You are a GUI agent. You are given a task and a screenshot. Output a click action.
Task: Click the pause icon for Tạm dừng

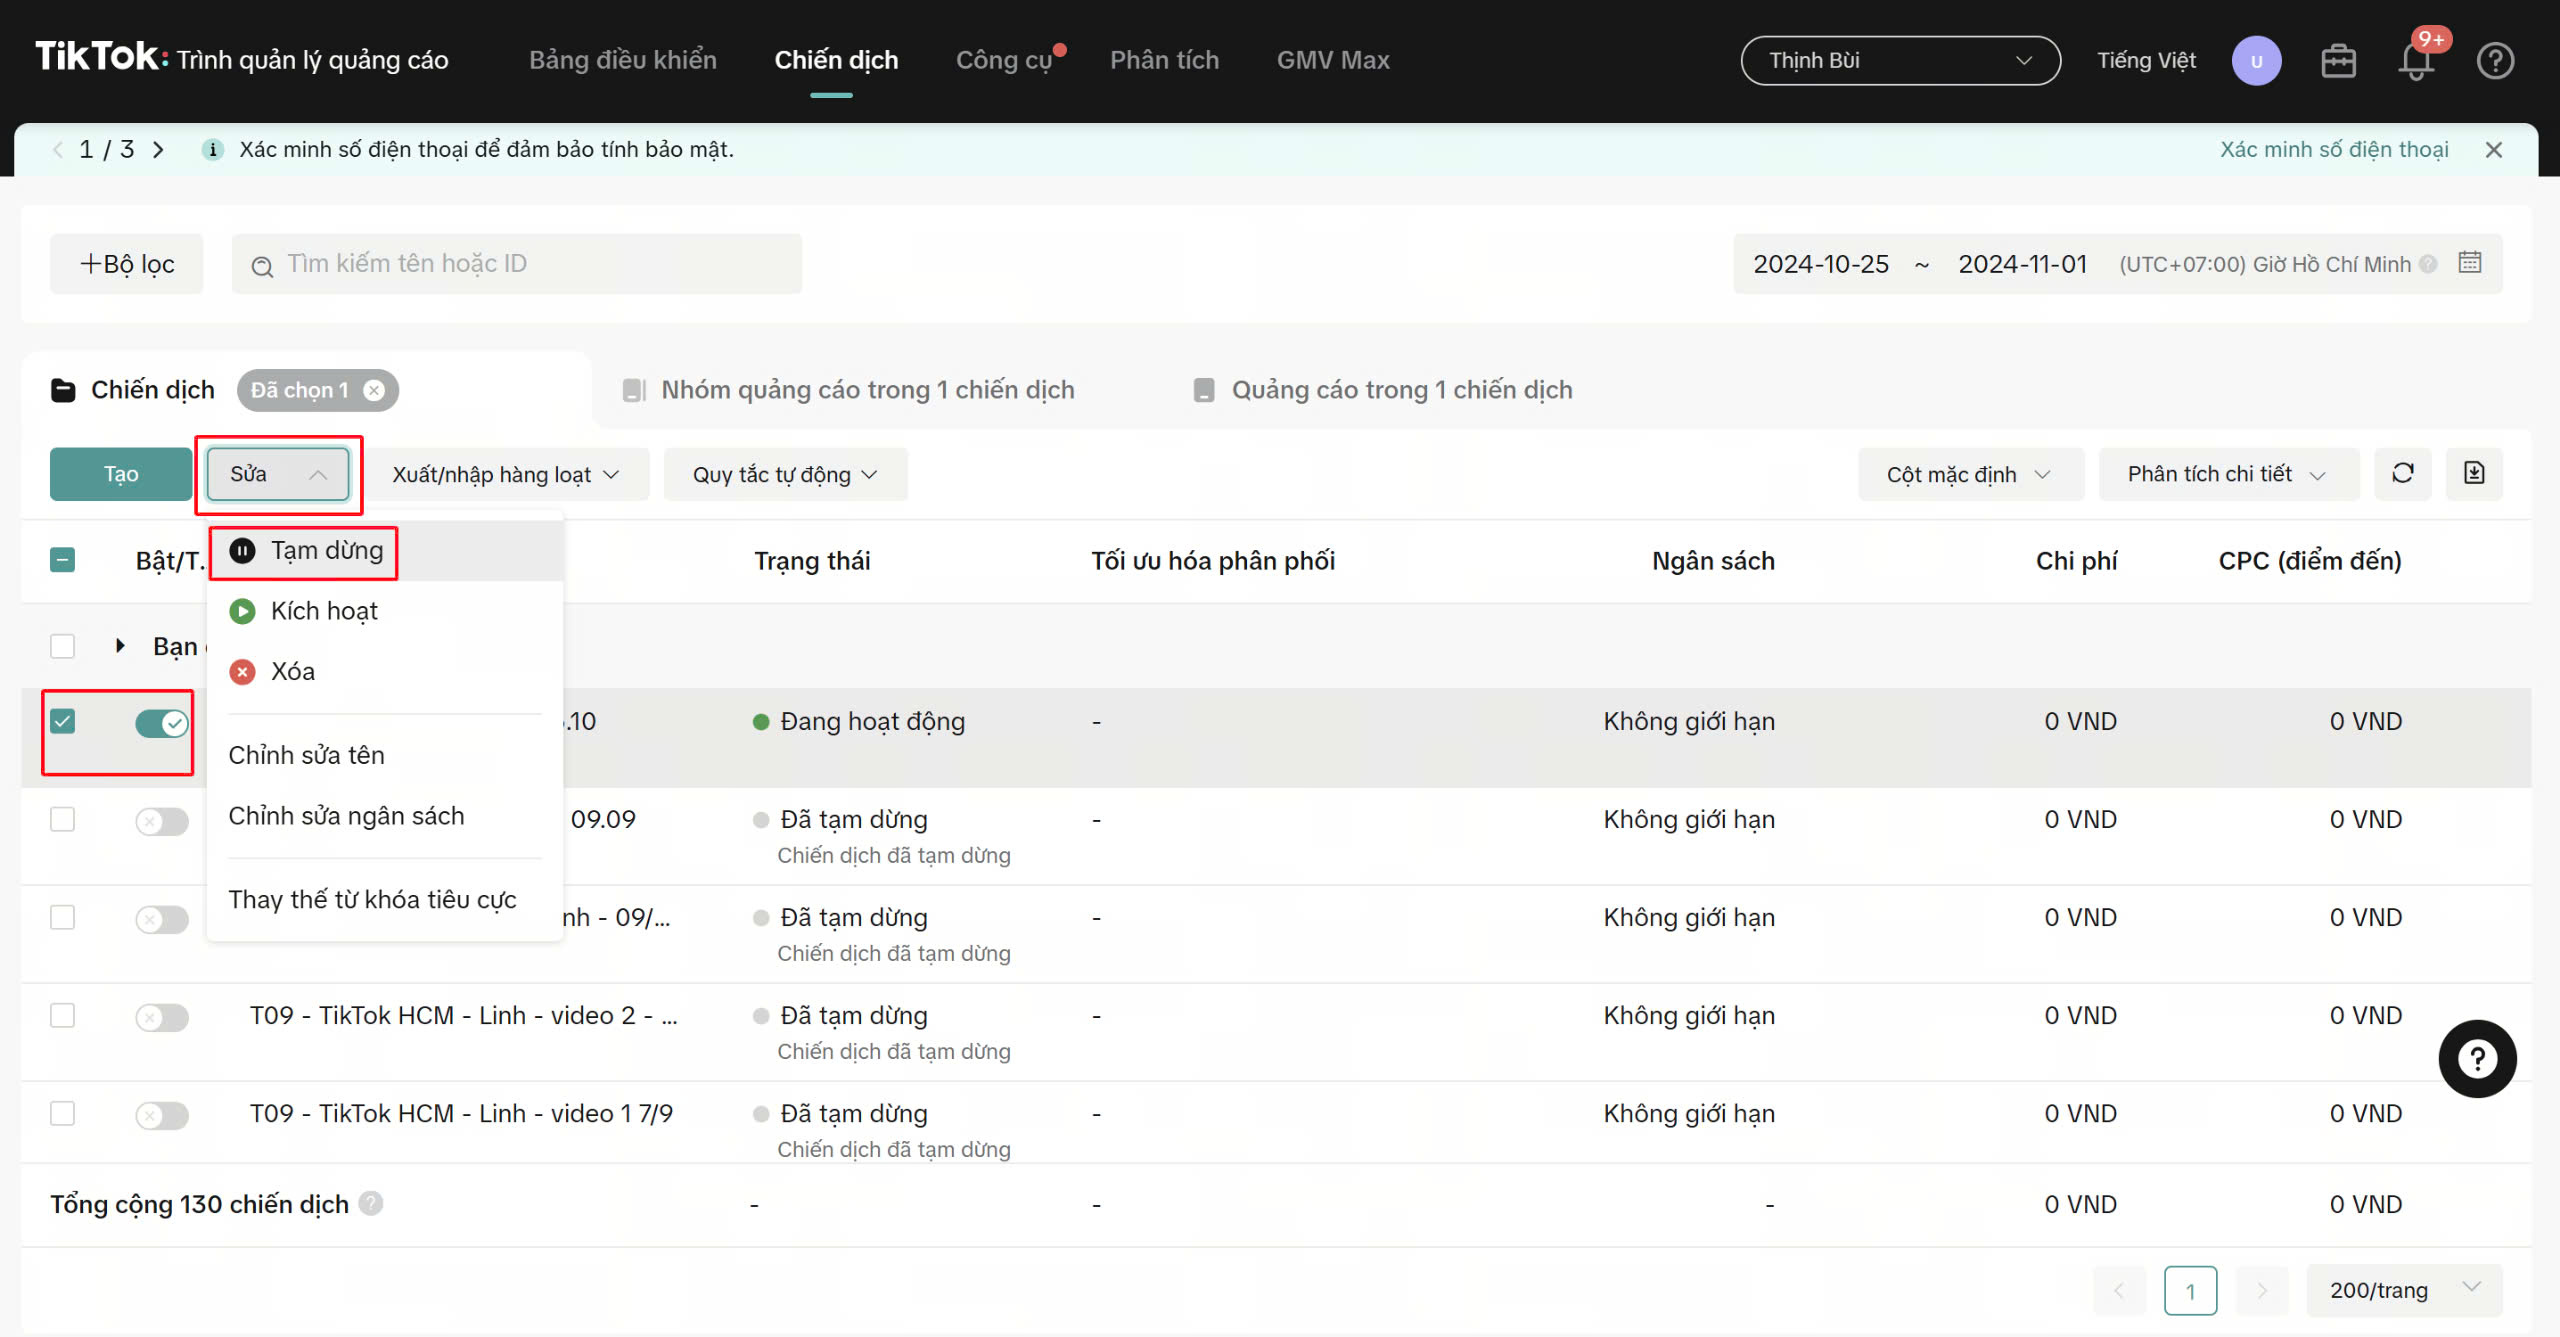pos(242,551)
